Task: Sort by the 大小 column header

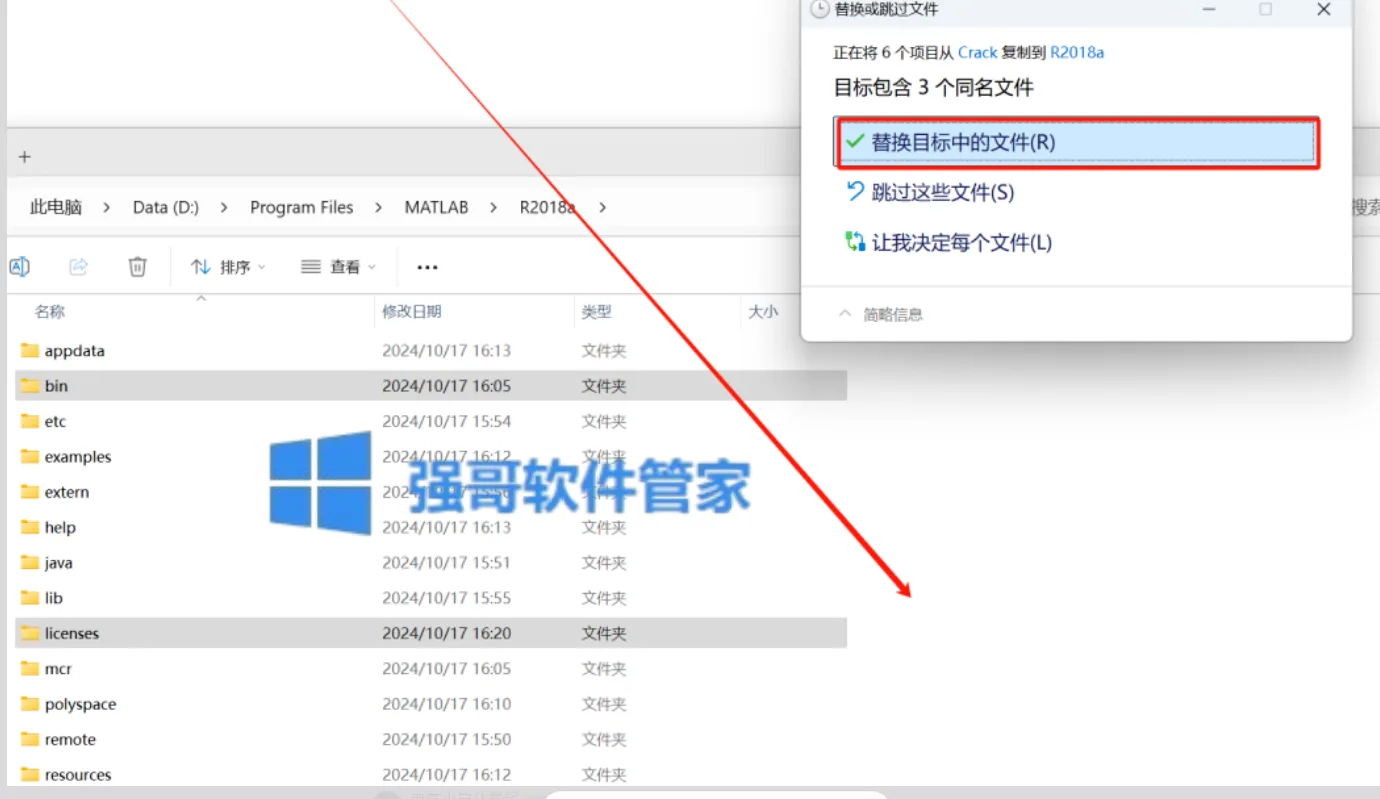Action: (763, 312)
